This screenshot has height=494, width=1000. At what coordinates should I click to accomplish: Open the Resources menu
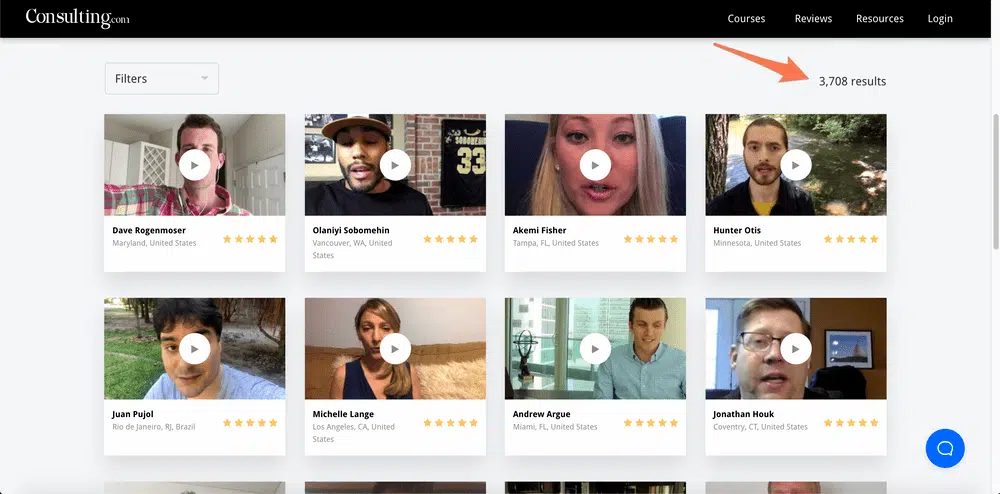(x=879, y=18)
